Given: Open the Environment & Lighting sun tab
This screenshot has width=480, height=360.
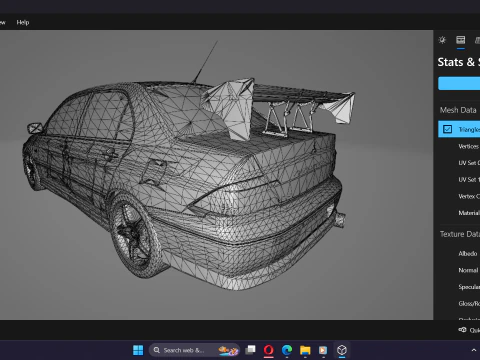Looking at the screenshot, I should click(442, 40).
